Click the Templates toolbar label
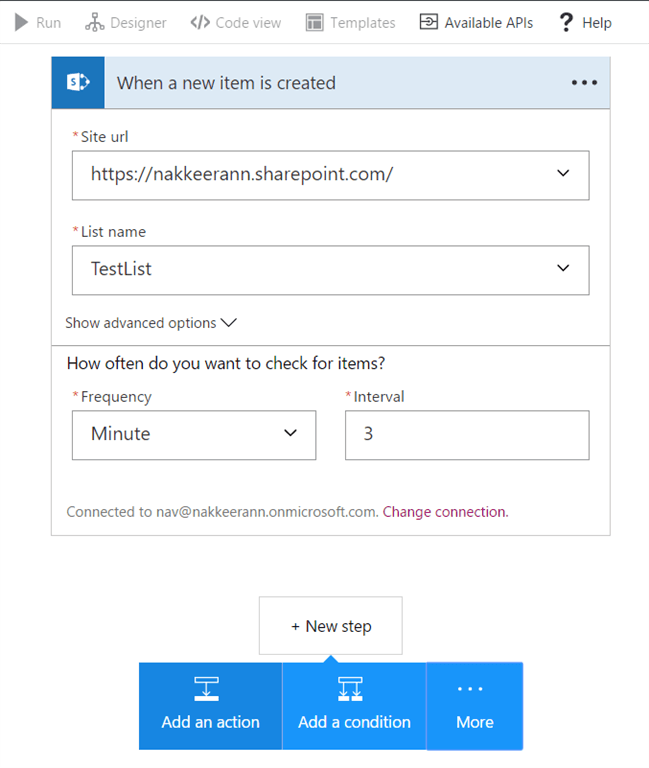649x768 pixels. pos(362,22)
